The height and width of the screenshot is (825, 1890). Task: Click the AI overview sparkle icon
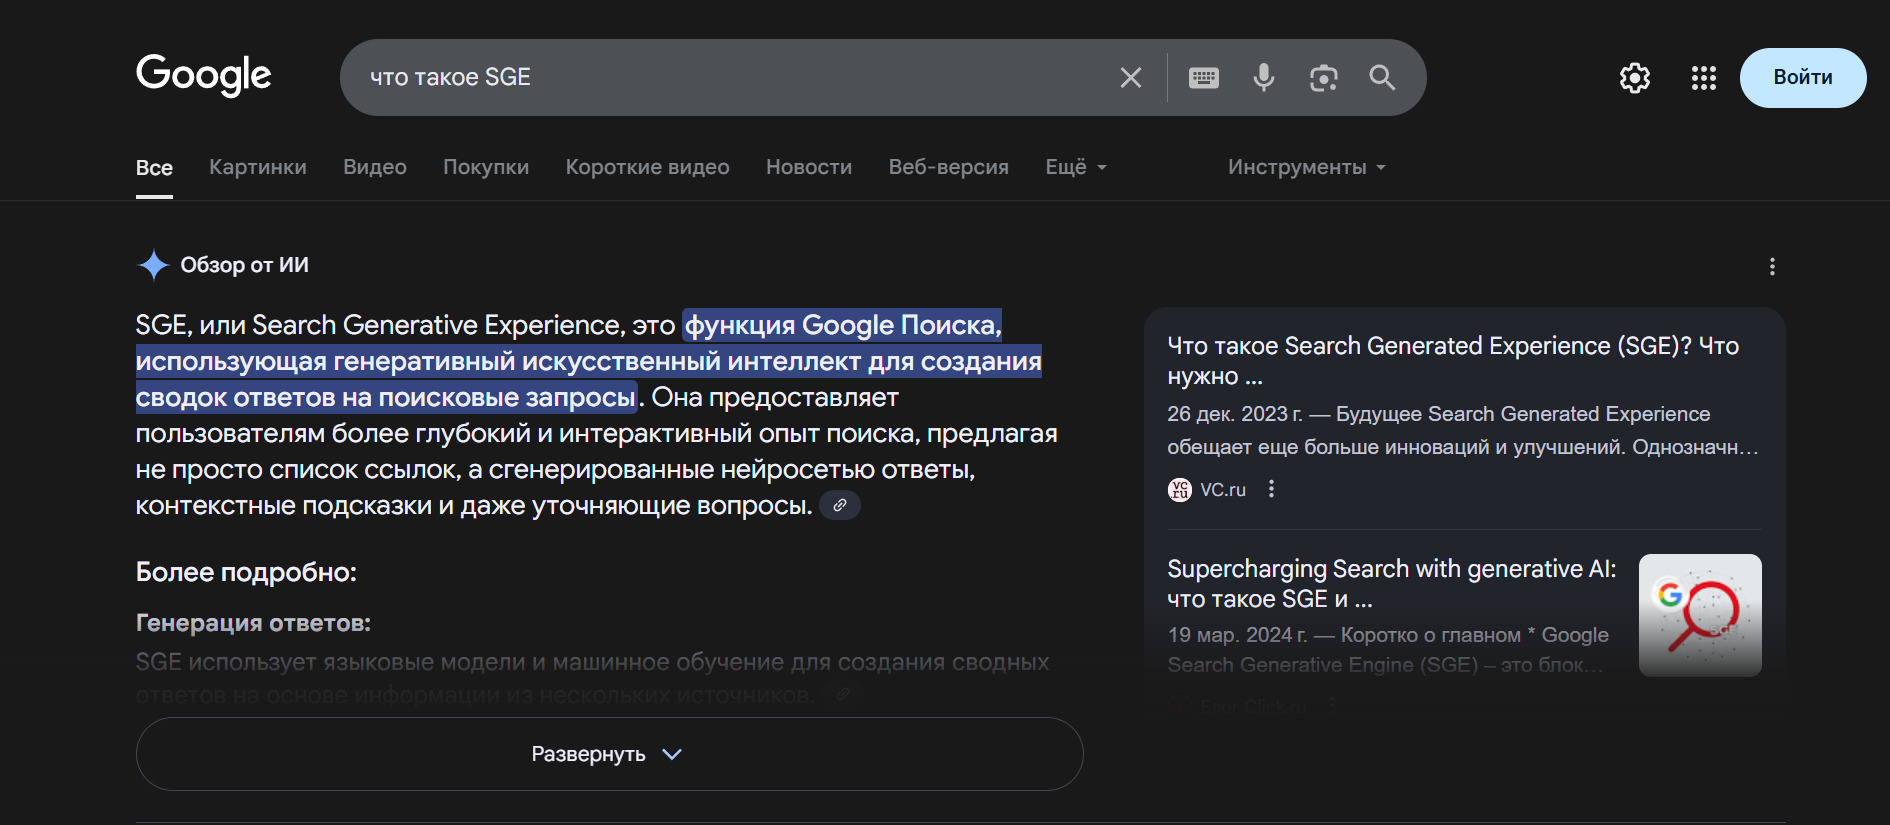point(153,265)
